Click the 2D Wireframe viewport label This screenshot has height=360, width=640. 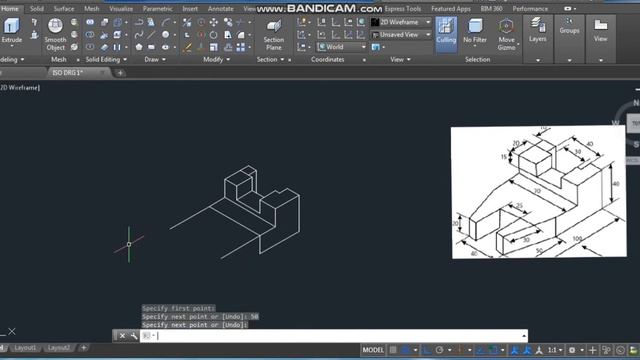pos(20,87)
